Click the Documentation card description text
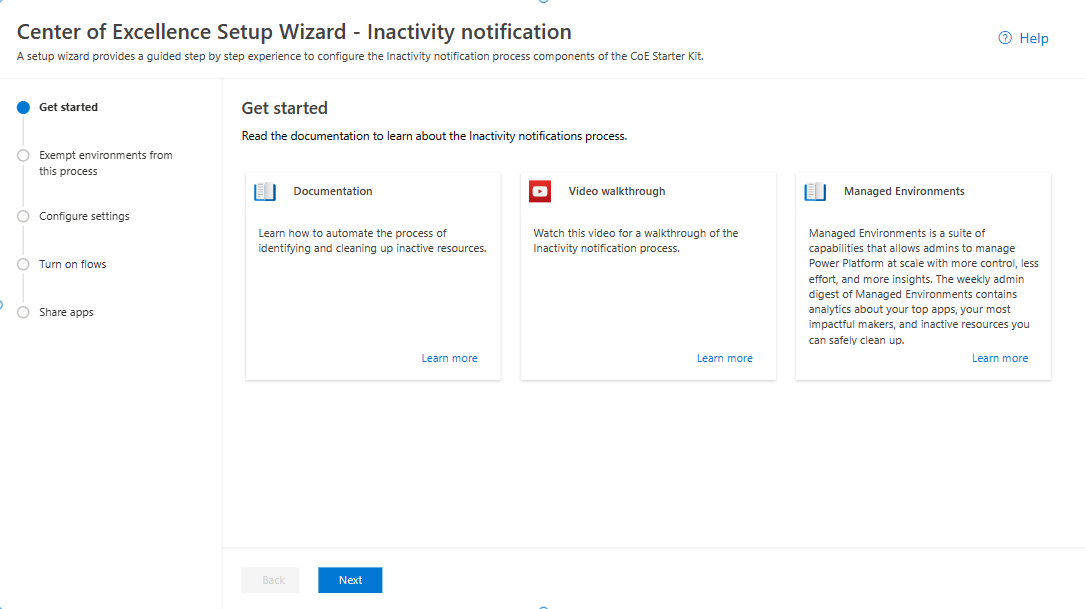 [x=372, y=241]
